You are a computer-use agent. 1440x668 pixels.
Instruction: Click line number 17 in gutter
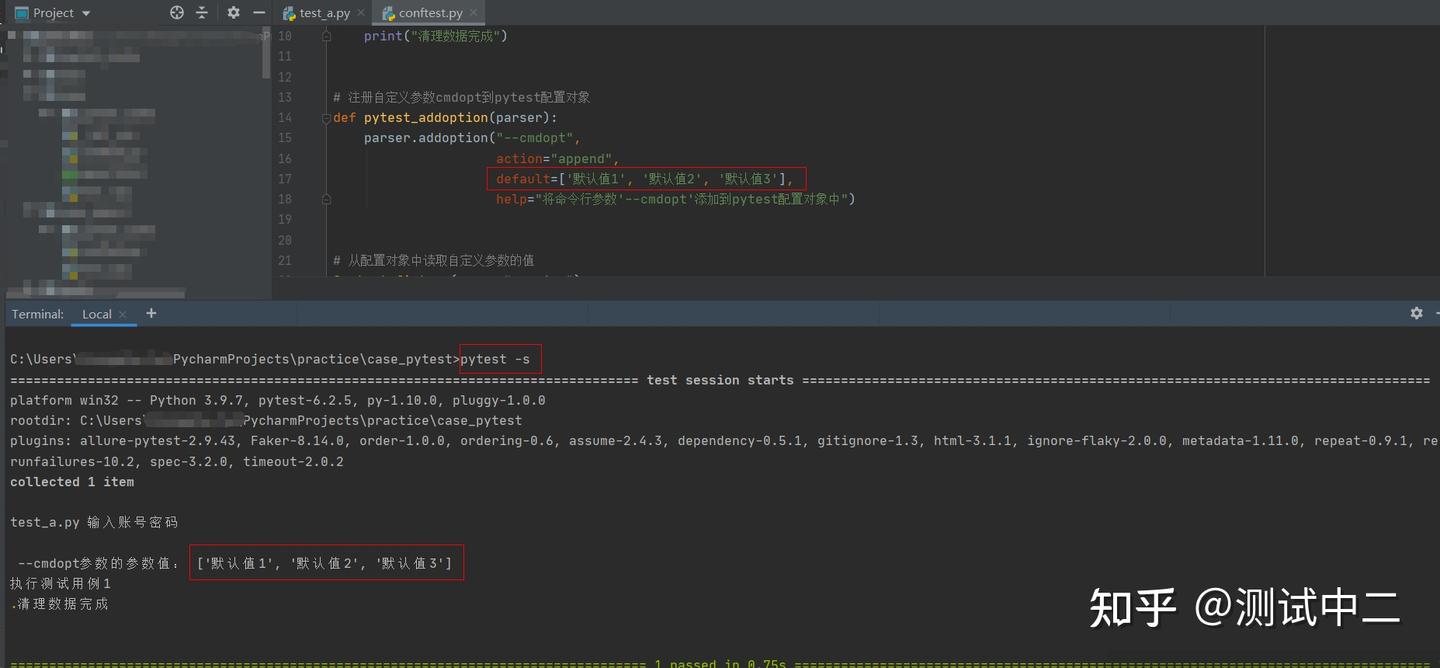tap(285, 179)
